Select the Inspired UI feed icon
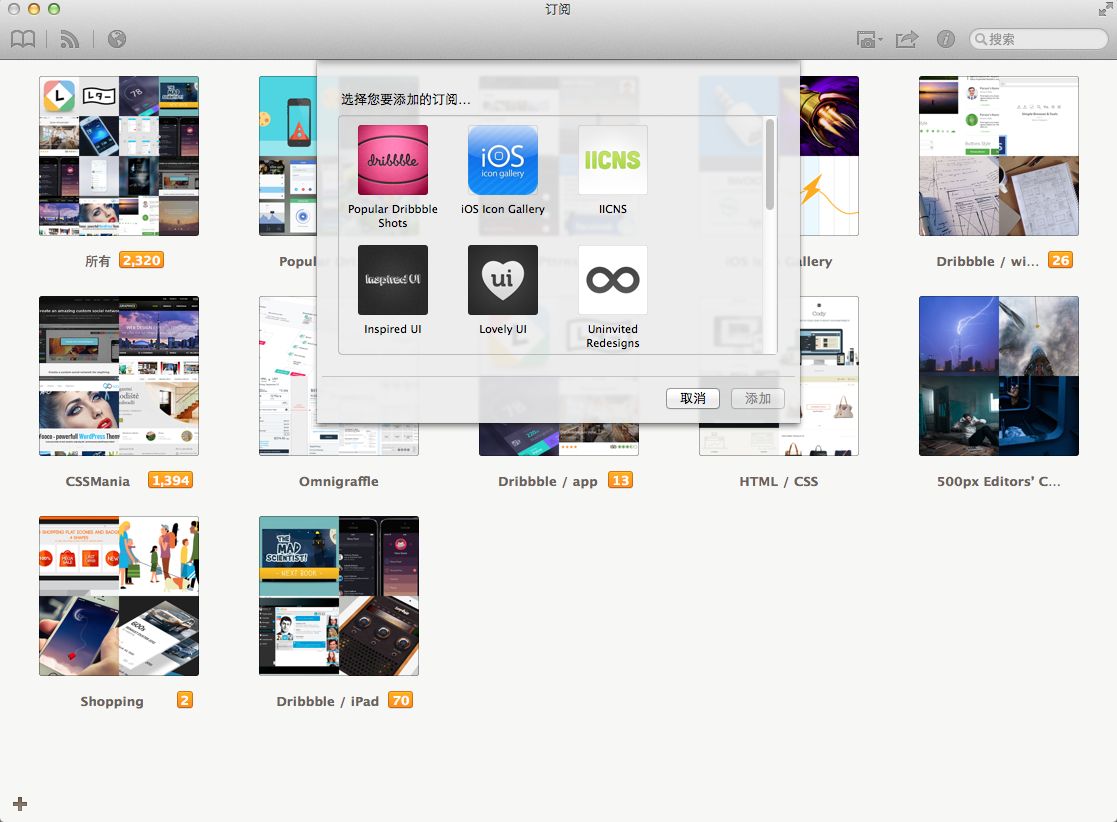 (x=393, y=280)
